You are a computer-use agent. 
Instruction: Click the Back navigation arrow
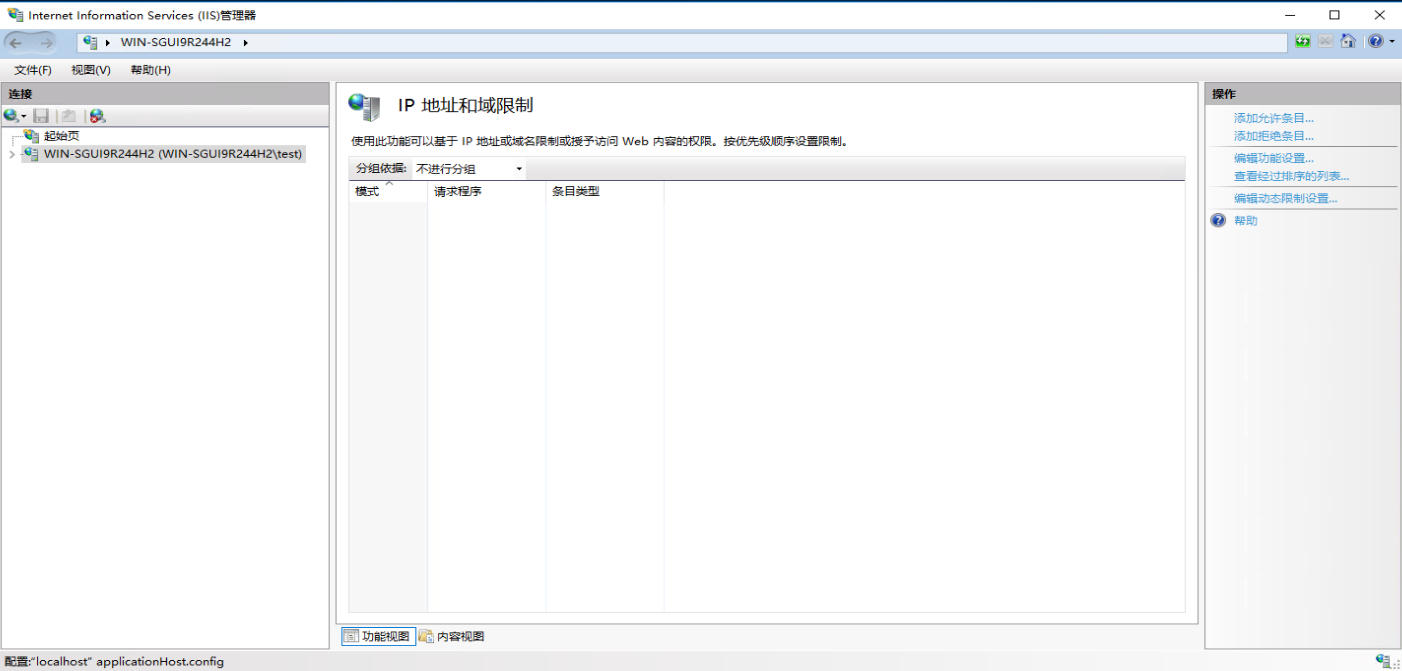coord(16,42)
